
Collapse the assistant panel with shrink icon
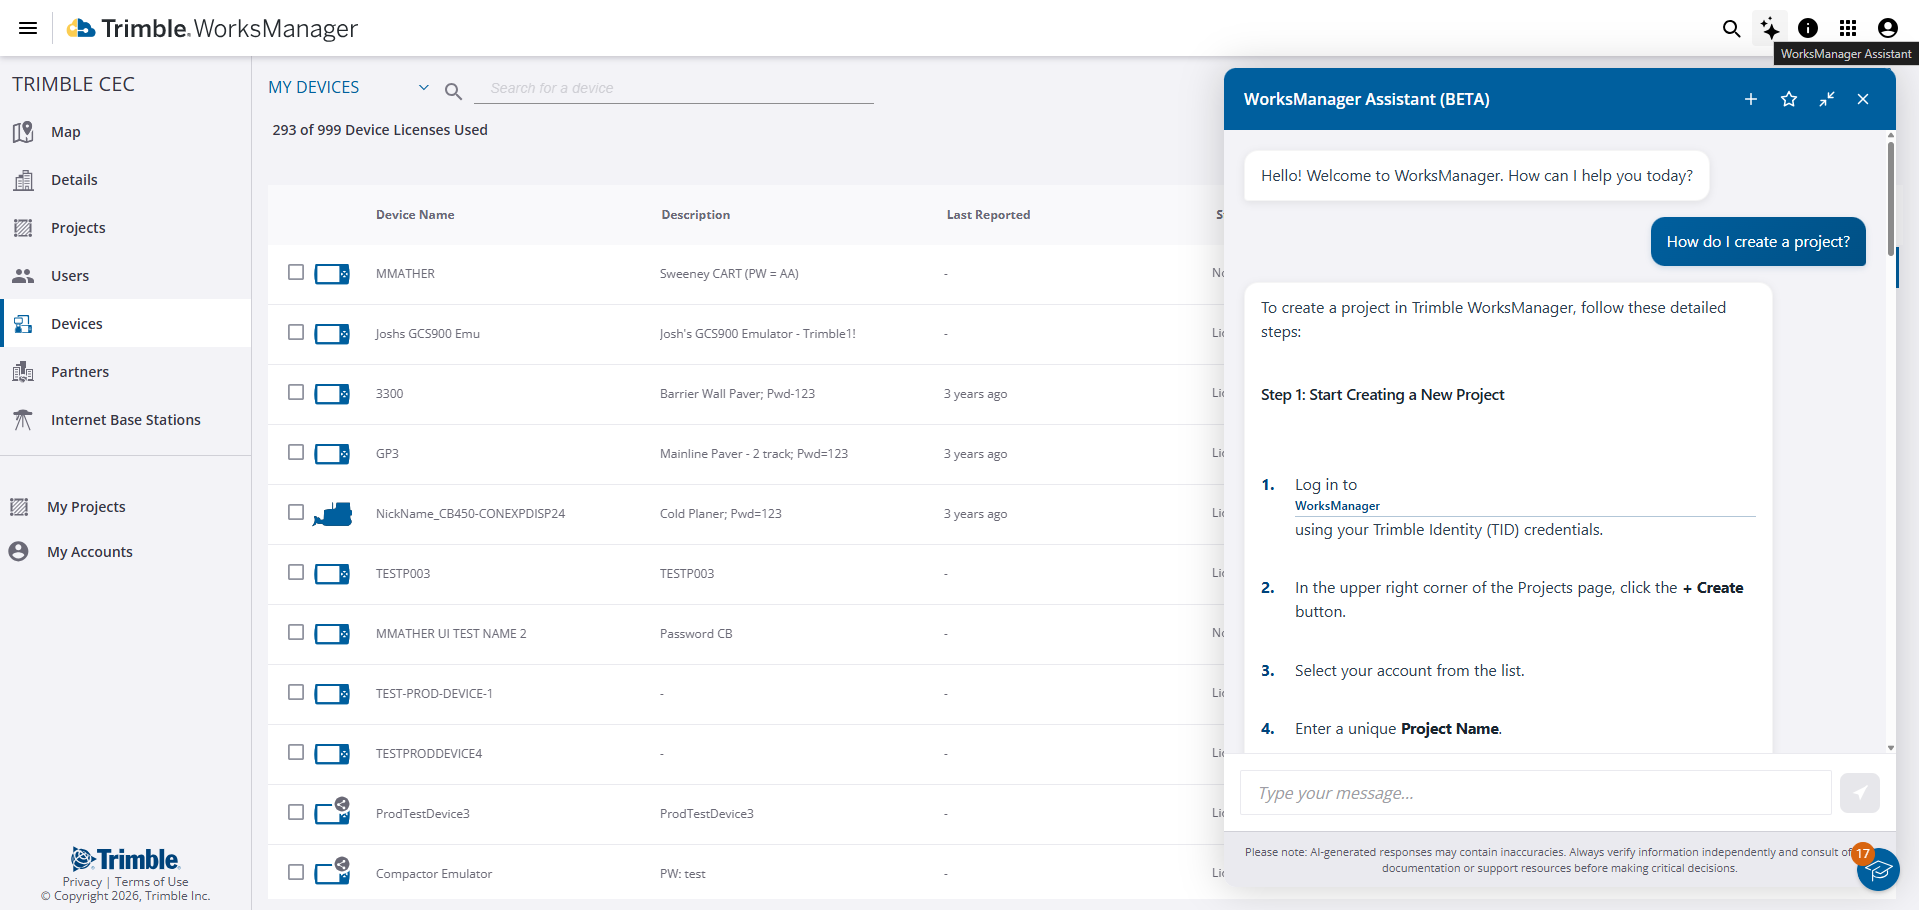point(1827,99)
